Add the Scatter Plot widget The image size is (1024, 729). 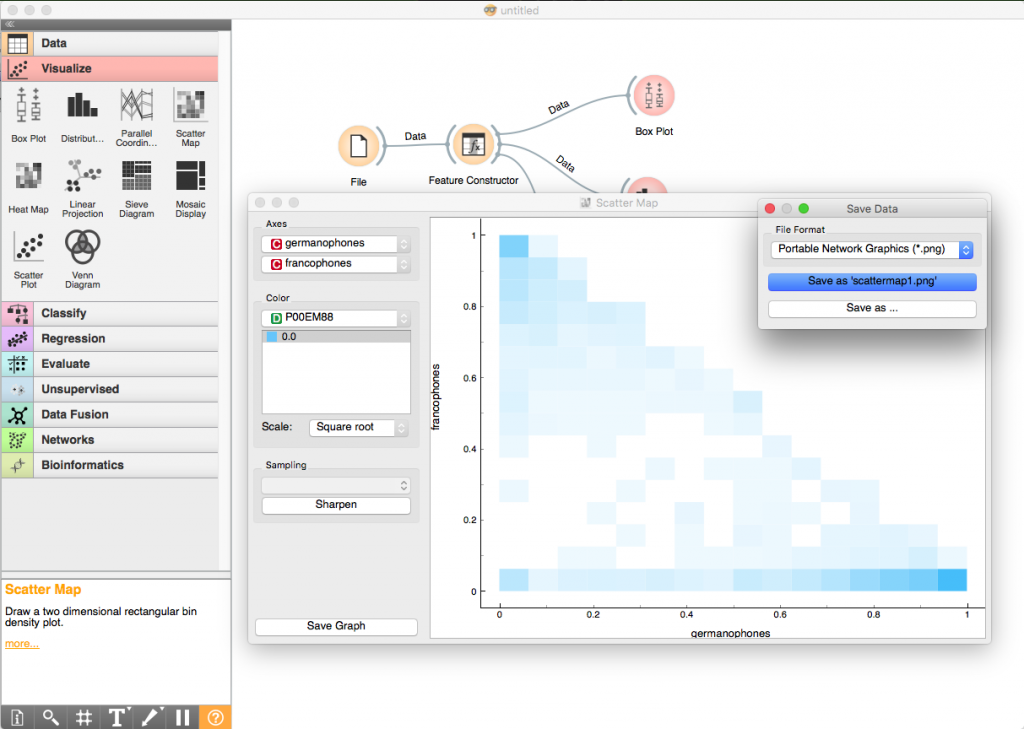[29, 259]
